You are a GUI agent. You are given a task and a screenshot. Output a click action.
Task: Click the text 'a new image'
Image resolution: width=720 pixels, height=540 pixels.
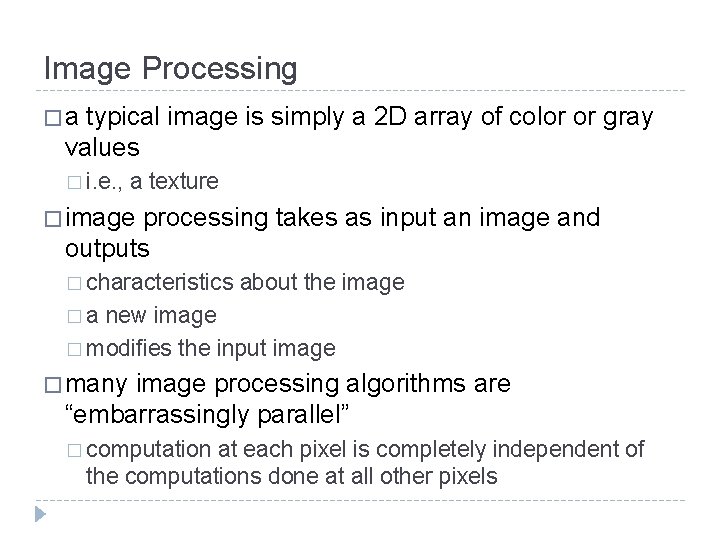click(x=151, y=316)
